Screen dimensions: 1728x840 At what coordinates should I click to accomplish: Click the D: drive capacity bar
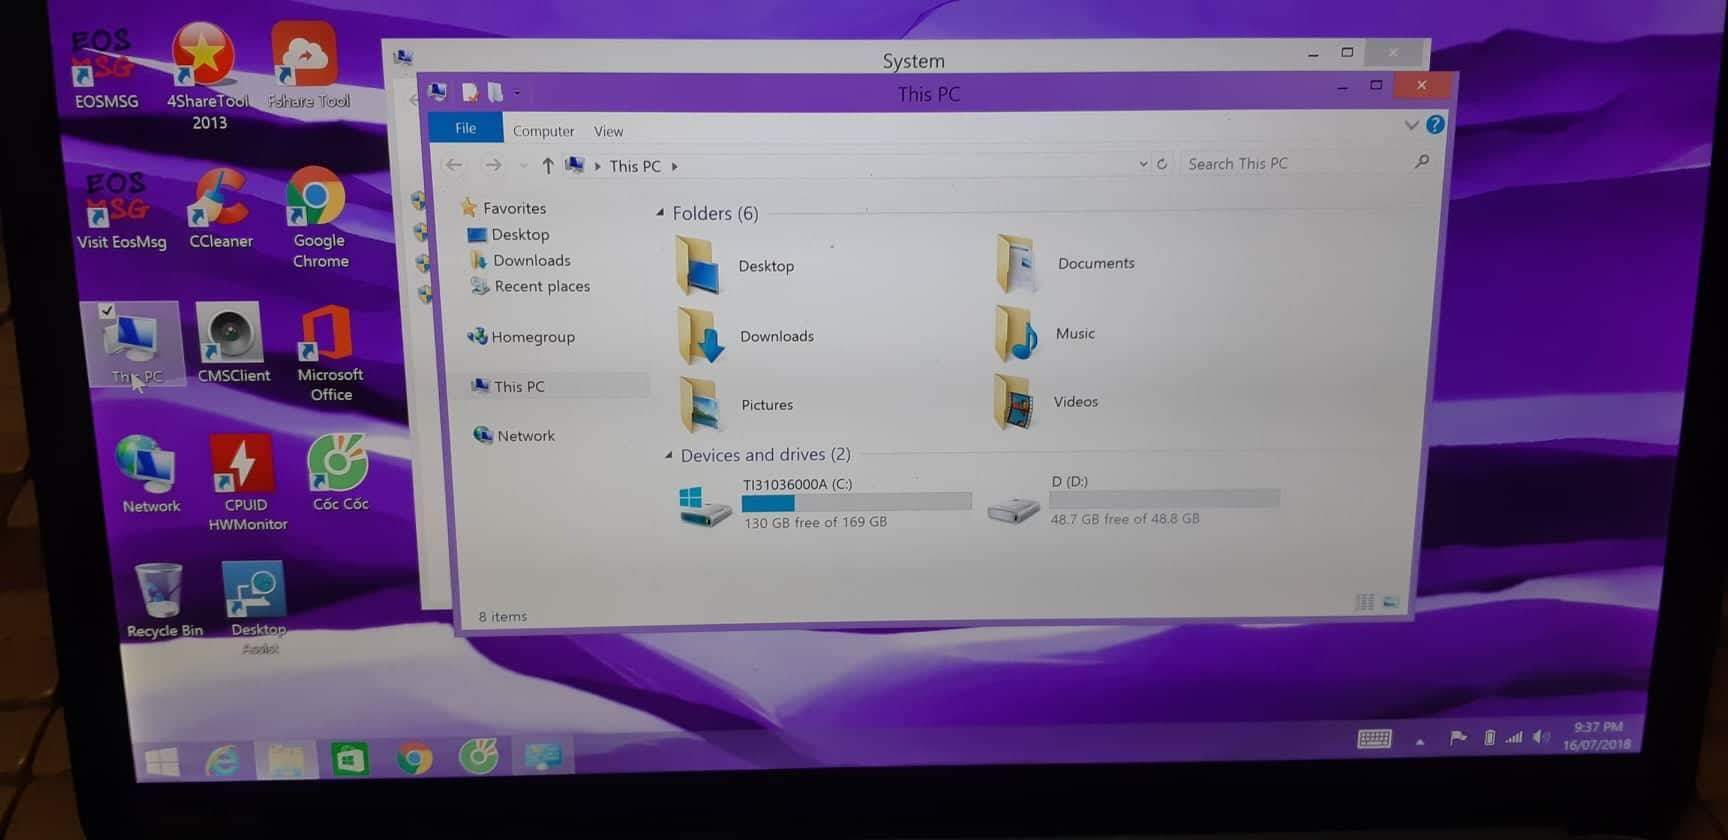1164,498
